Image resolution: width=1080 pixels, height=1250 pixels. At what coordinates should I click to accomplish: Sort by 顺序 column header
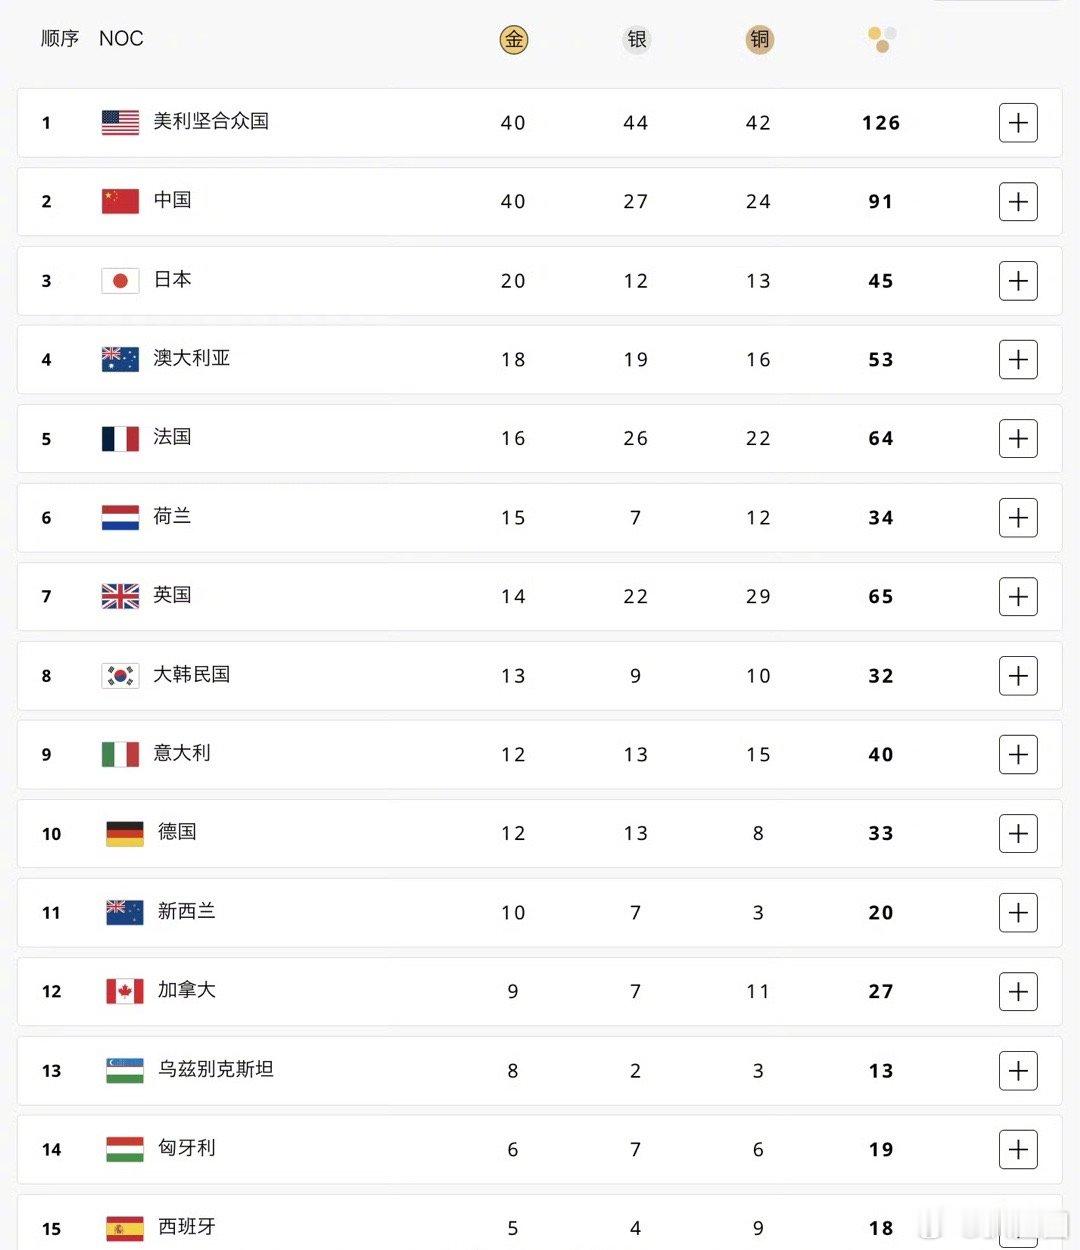click(60, 39)
